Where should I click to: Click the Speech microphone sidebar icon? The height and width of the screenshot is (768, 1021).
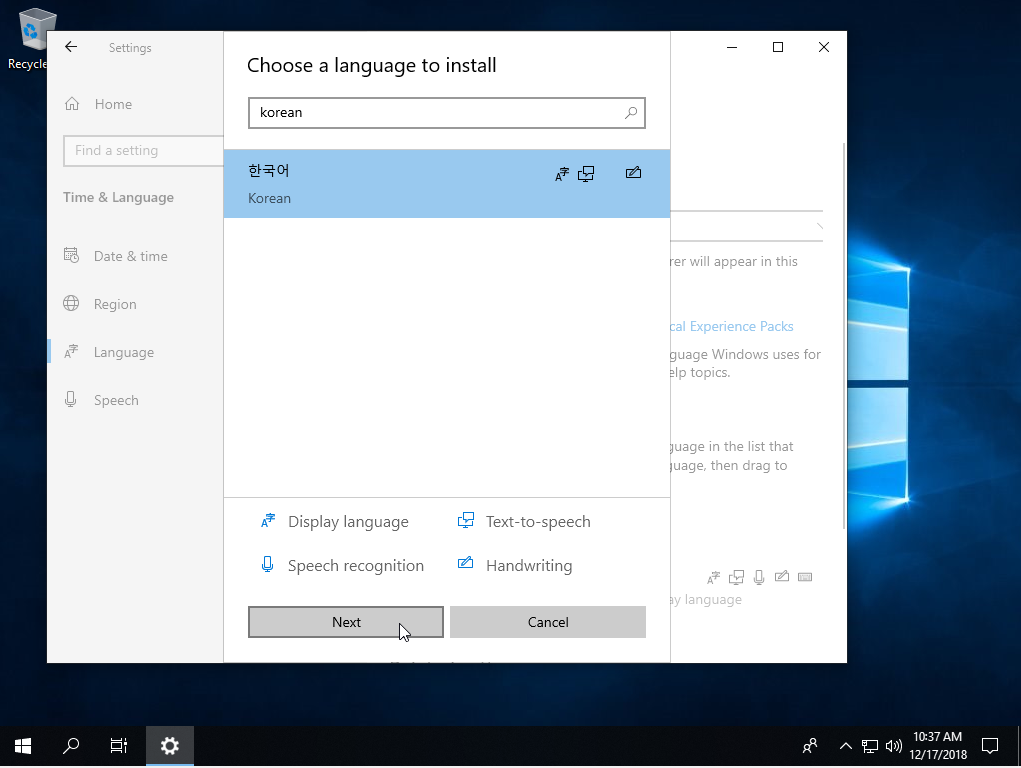point(70,399)
